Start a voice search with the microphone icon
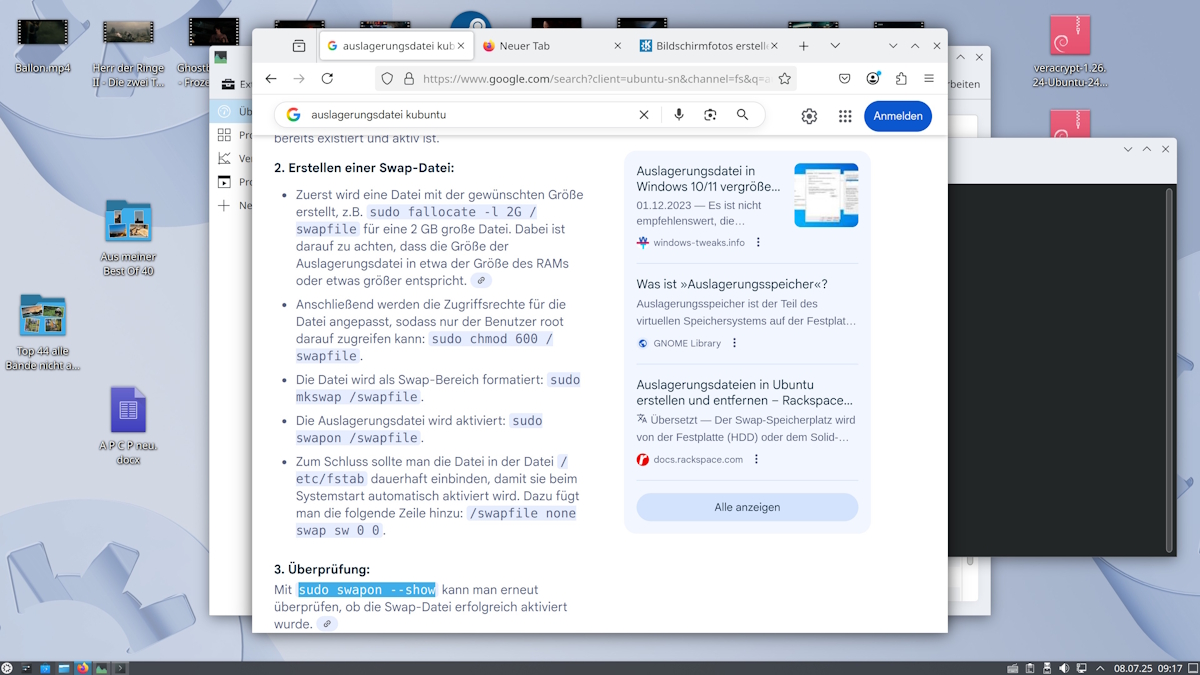This screenshot has height=675, width=1200. point(679,115)
